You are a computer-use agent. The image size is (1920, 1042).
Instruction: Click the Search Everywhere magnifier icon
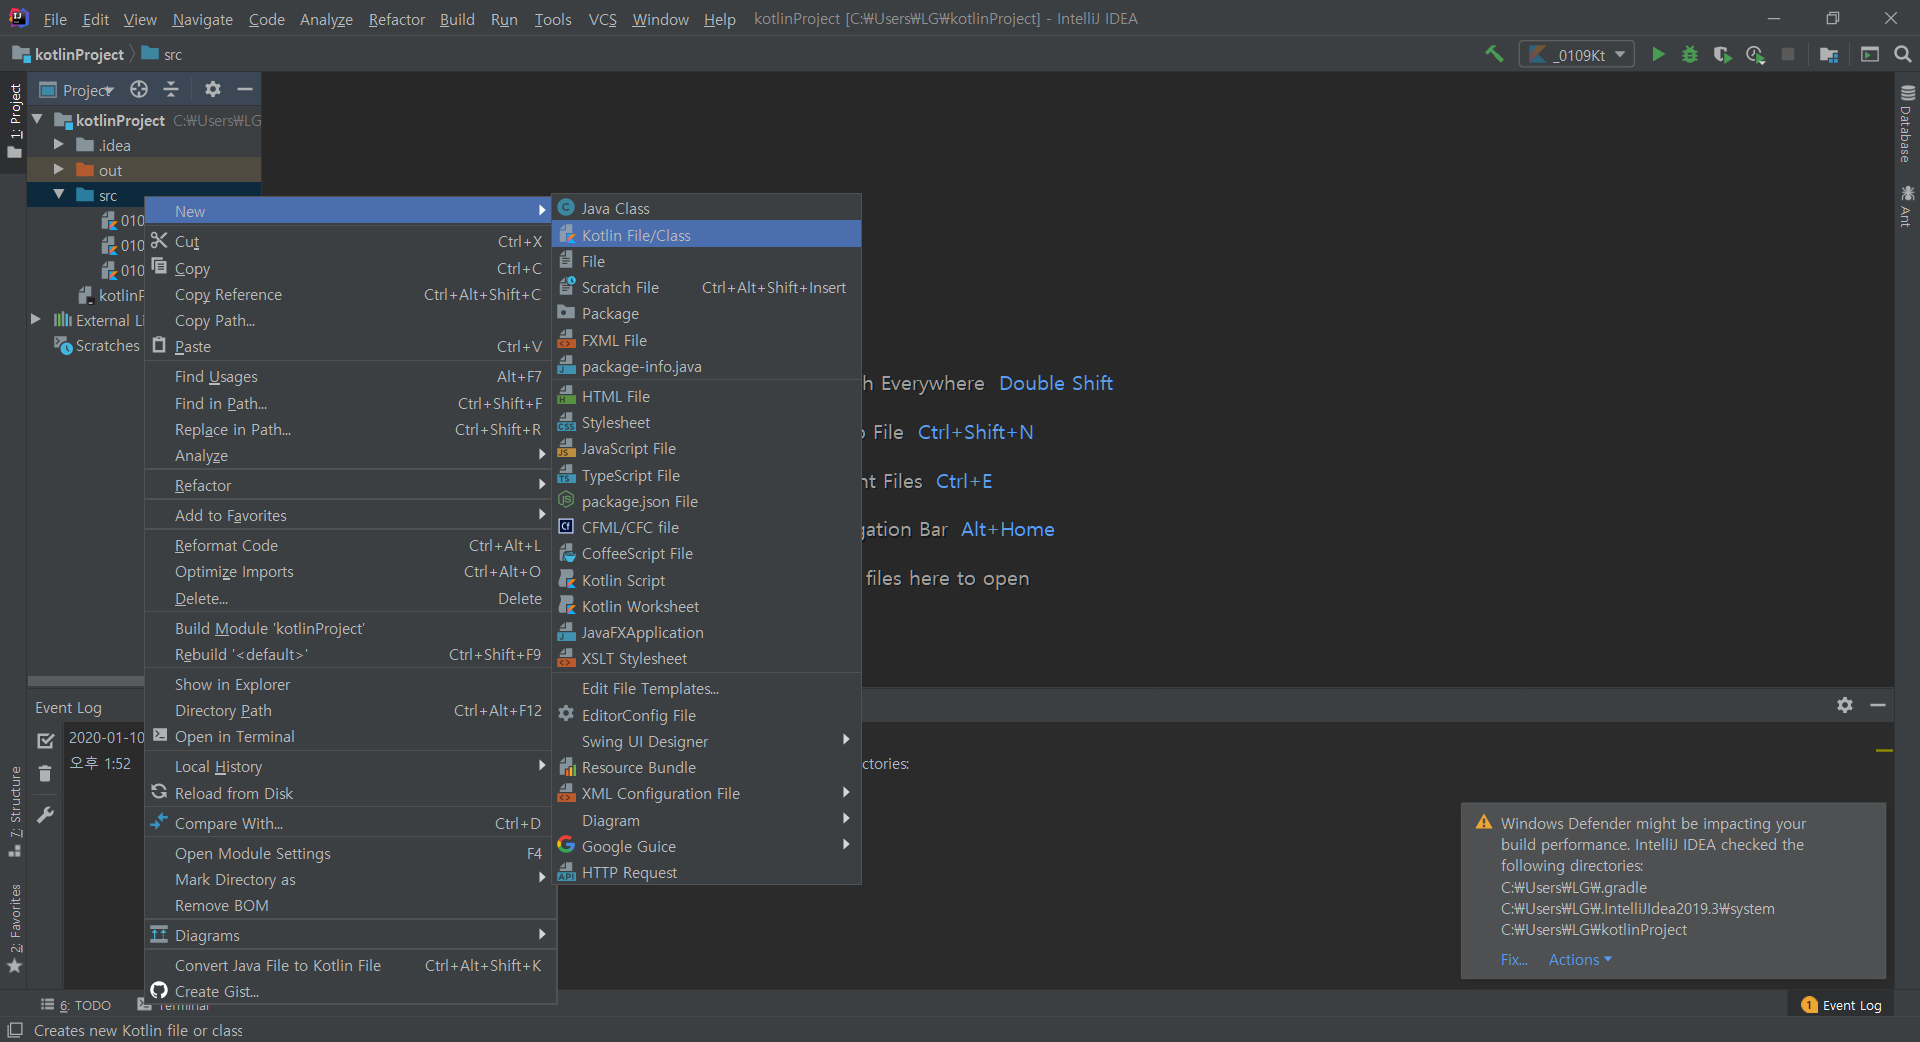[x=1902, y=54]
